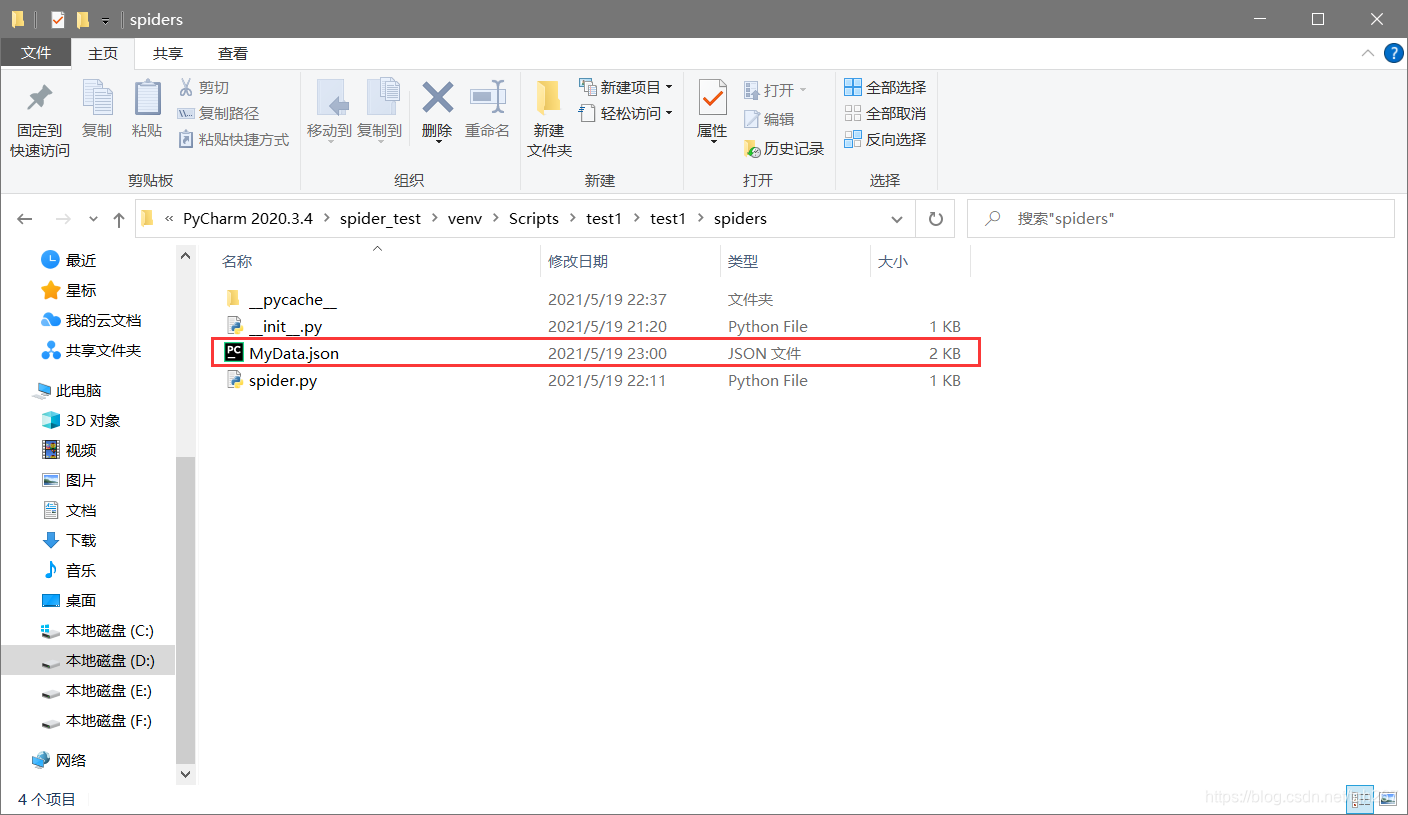The height and width of the screenshot is (815, 1408).
Task: Click the Copy (复制) ribbon icon
Action: click(x=97, y=98)
